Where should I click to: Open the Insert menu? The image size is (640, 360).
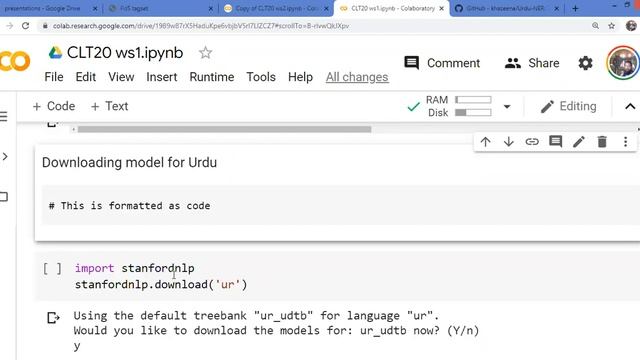(162, 77)
